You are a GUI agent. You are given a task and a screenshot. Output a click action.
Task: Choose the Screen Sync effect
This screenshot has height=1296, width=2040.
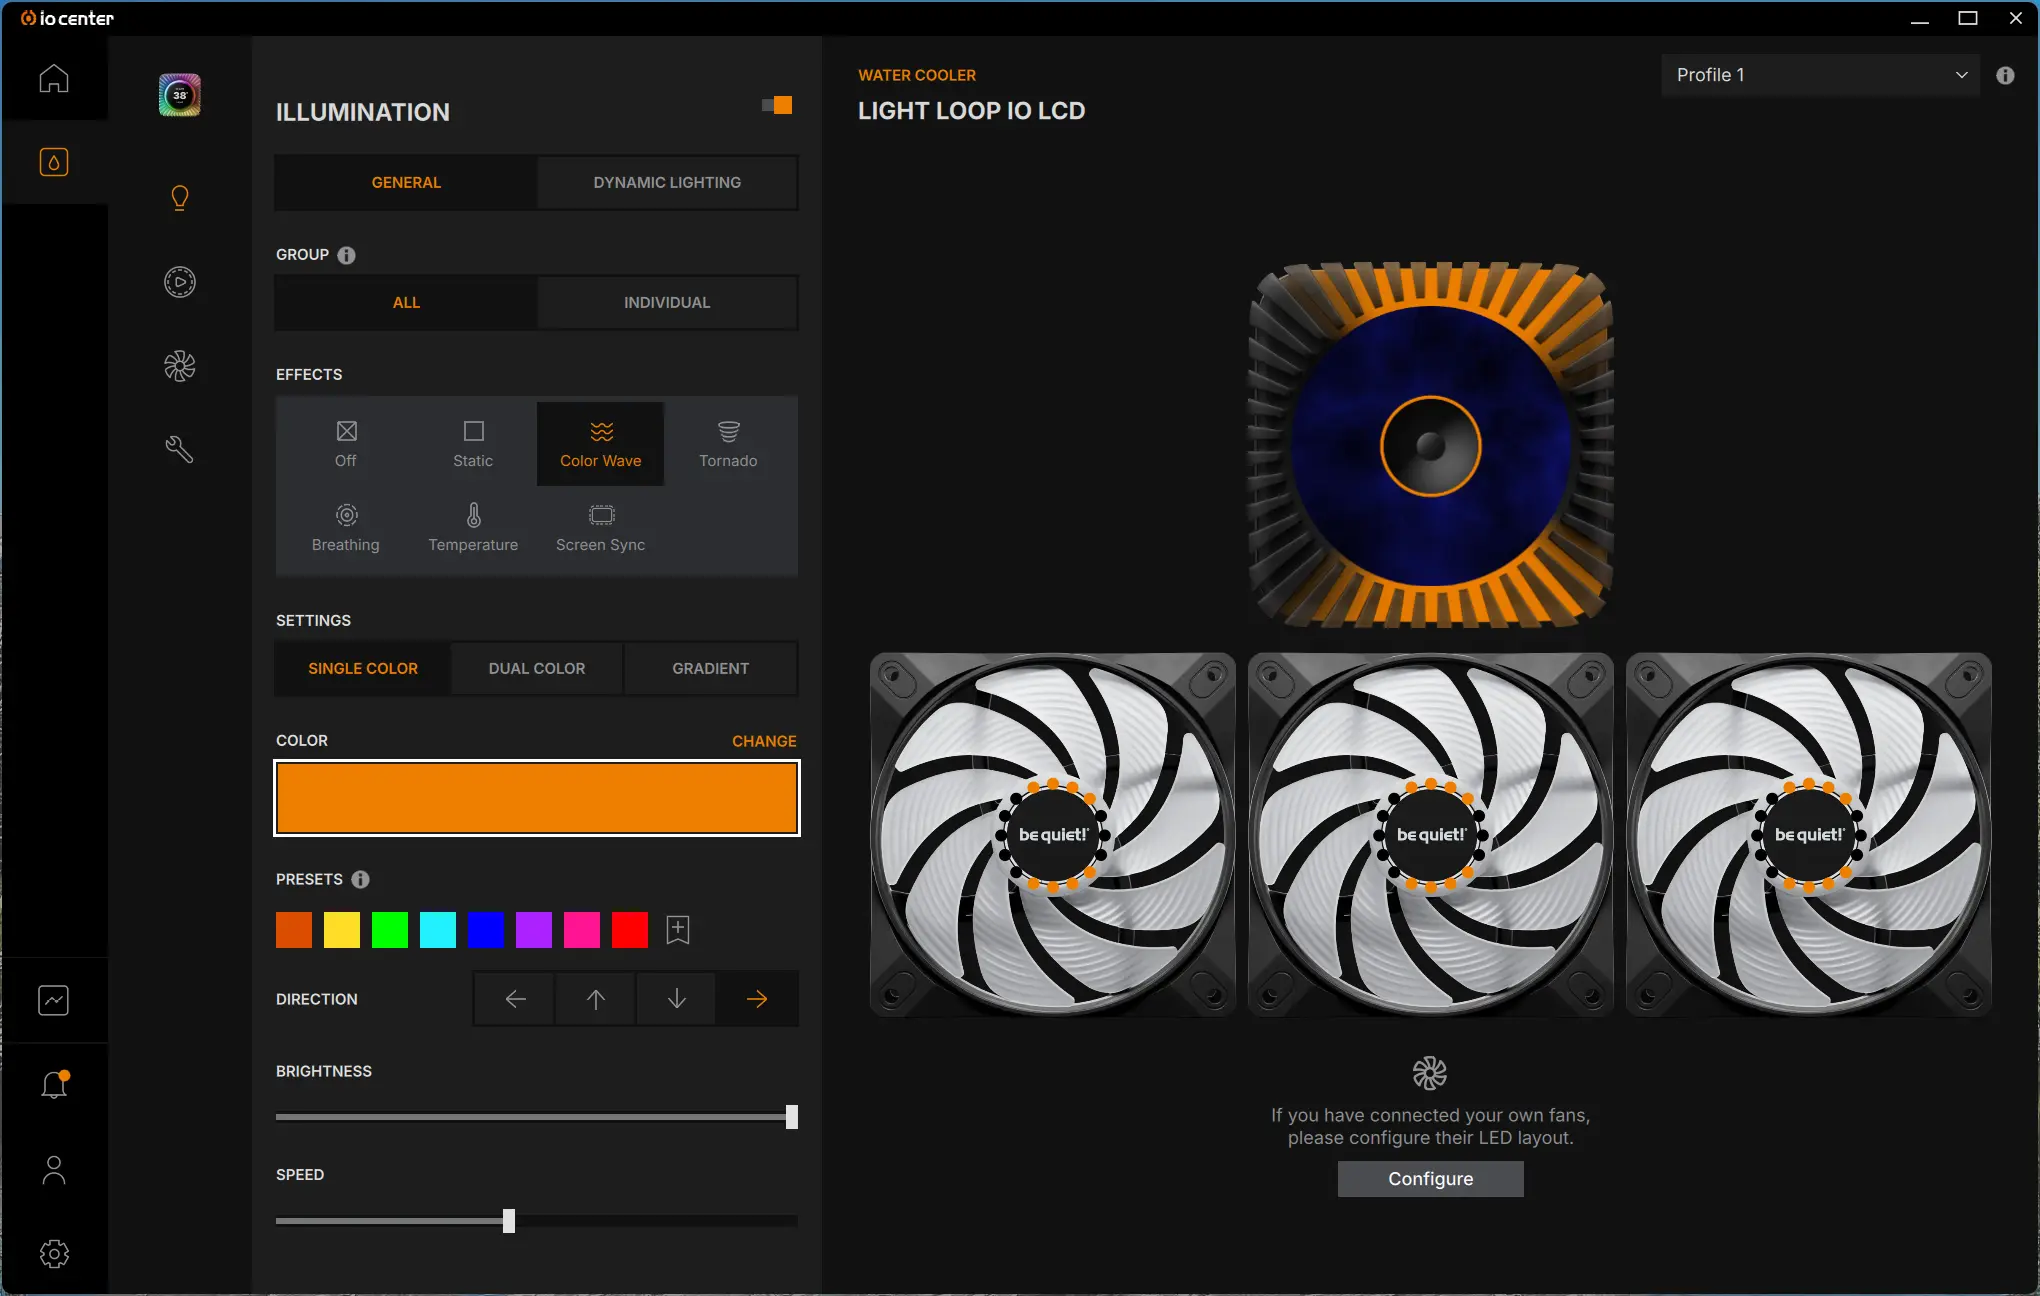pos(600,528)
